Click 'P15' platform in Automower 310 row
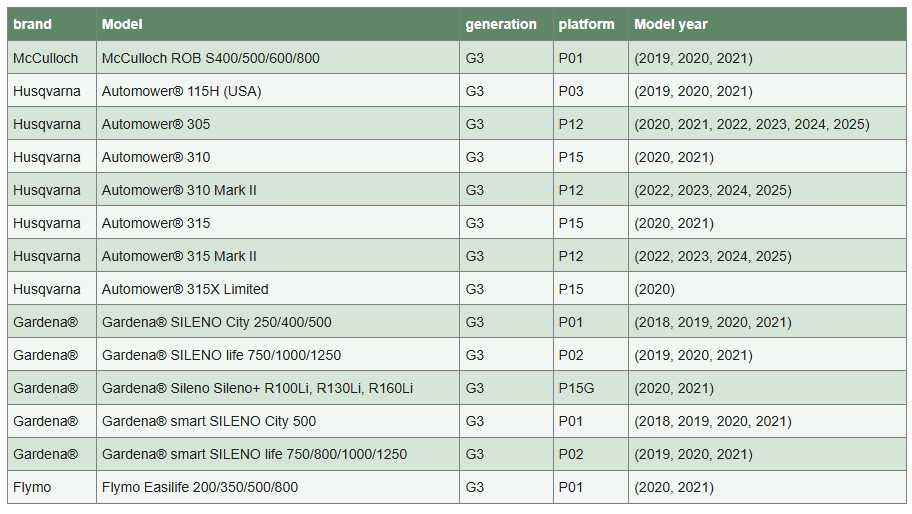 point(590,157)
